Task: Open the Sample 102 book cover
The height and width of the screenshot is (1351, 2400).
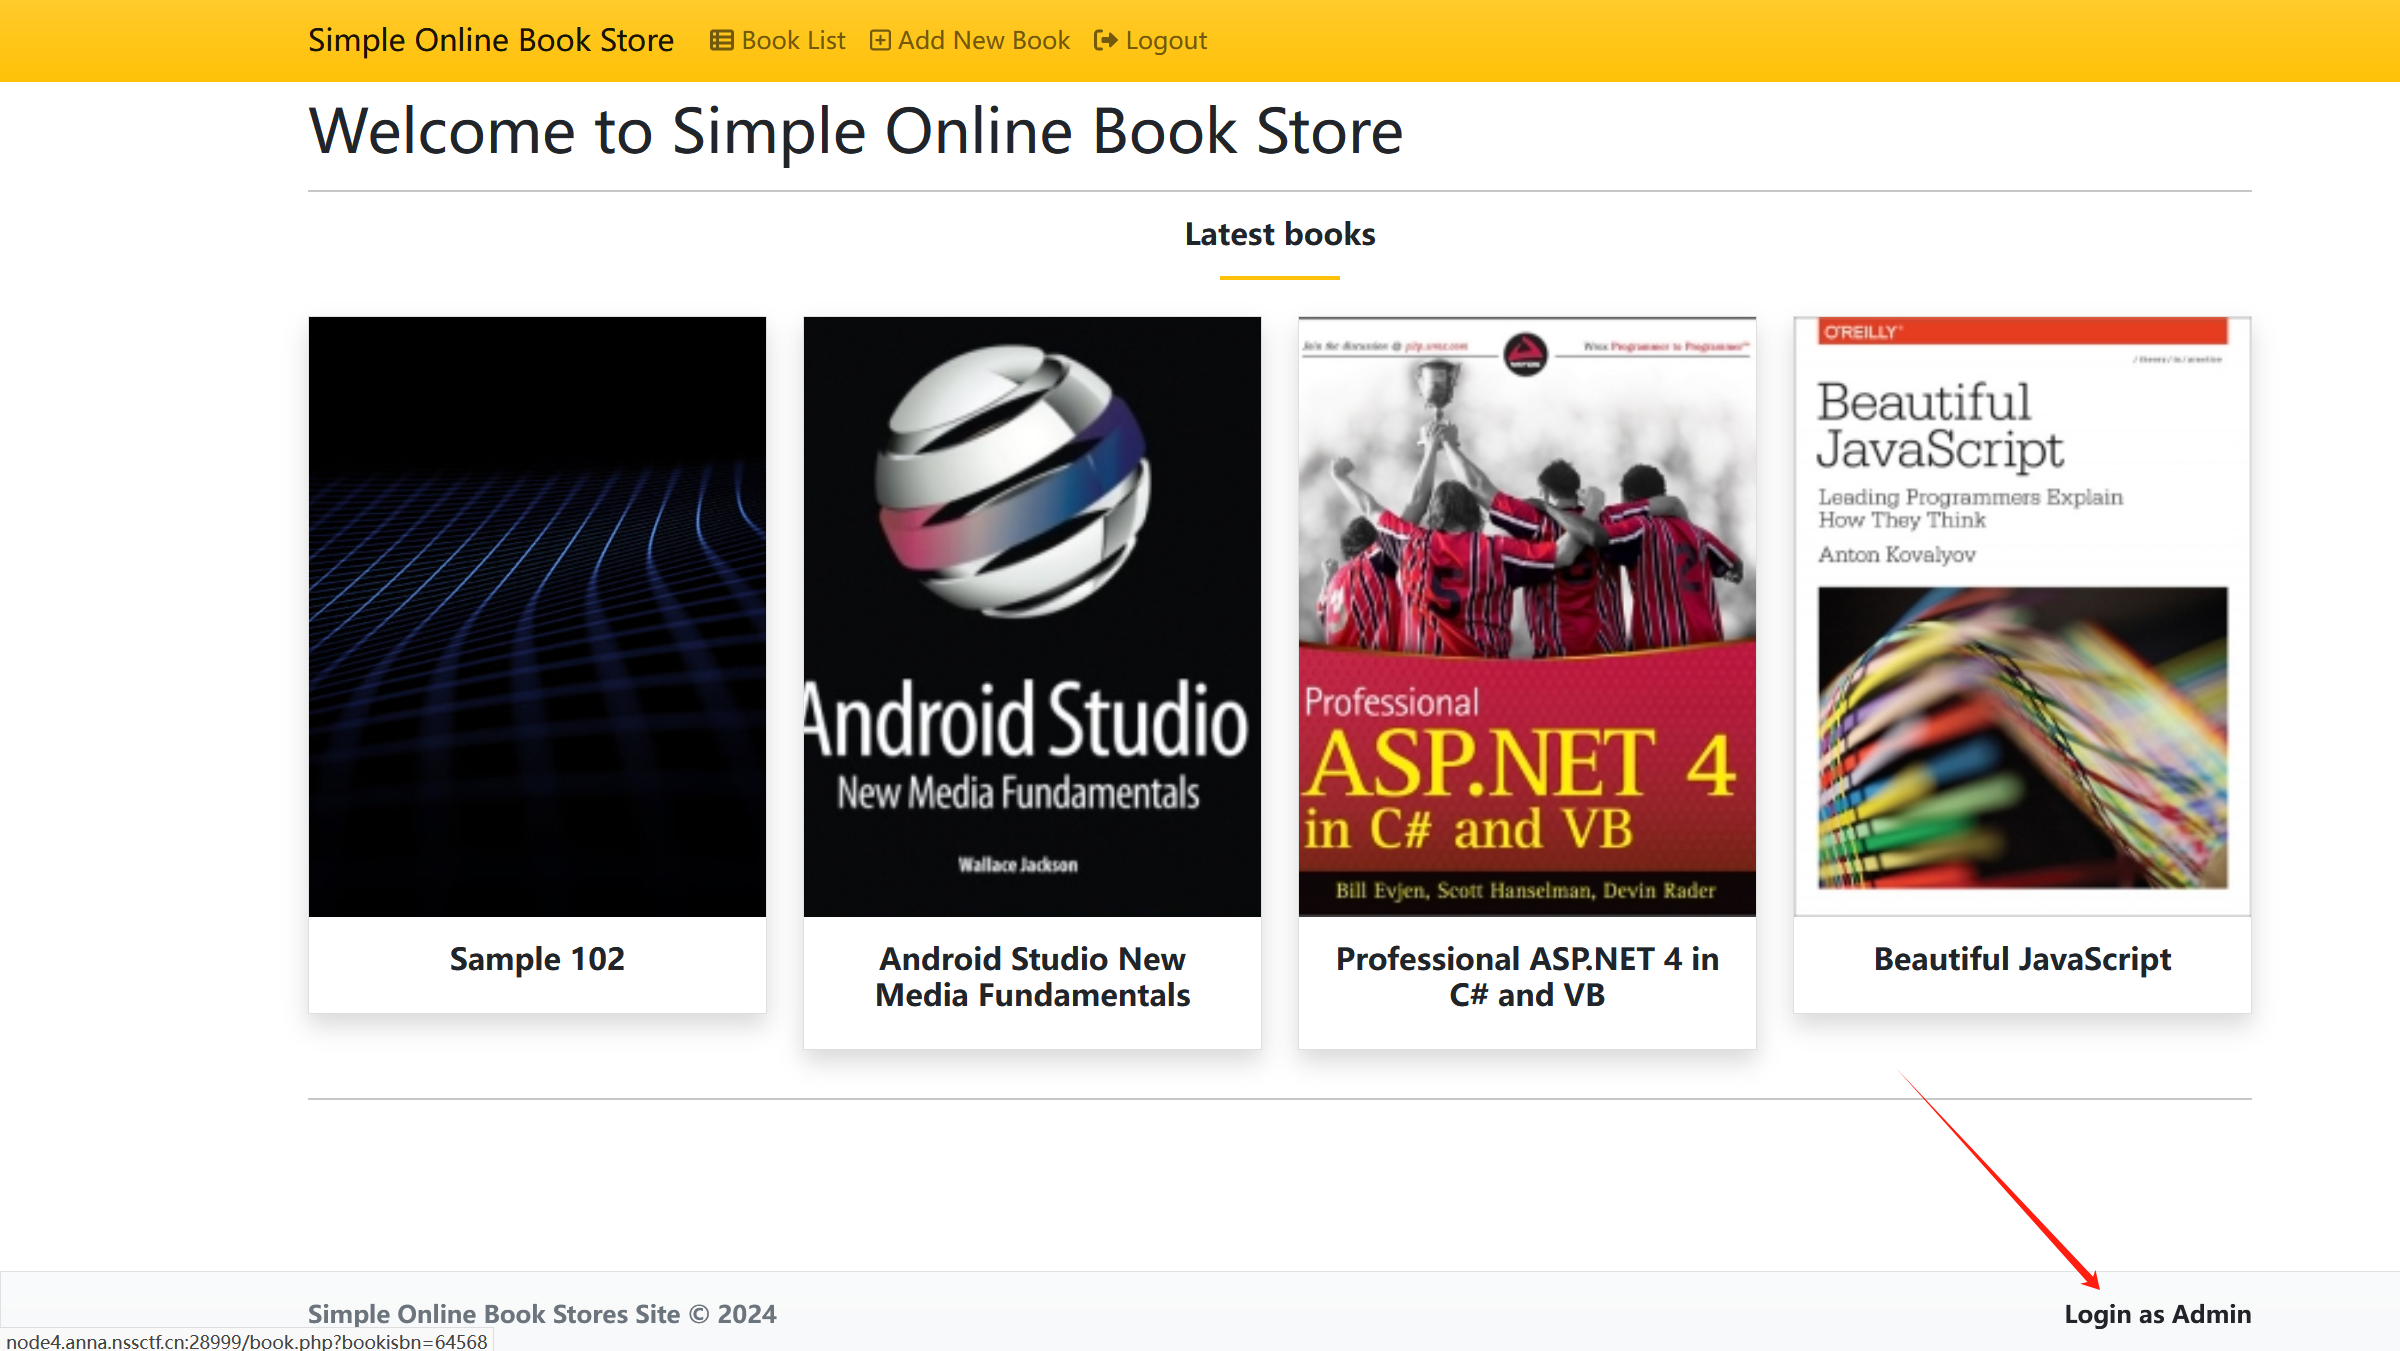Action: coord(537,616)
